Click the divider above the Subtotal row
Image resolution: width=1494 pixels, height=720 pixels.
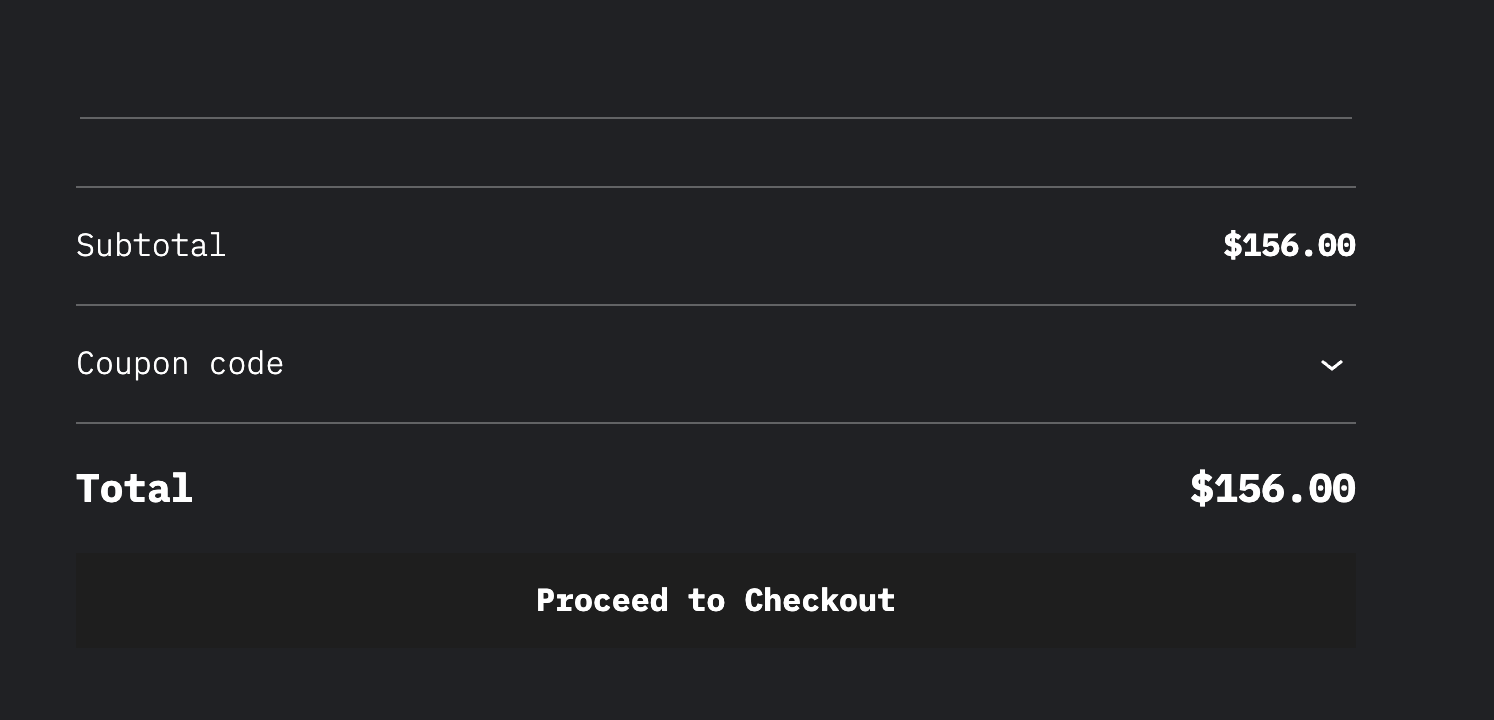pos(715,186)
